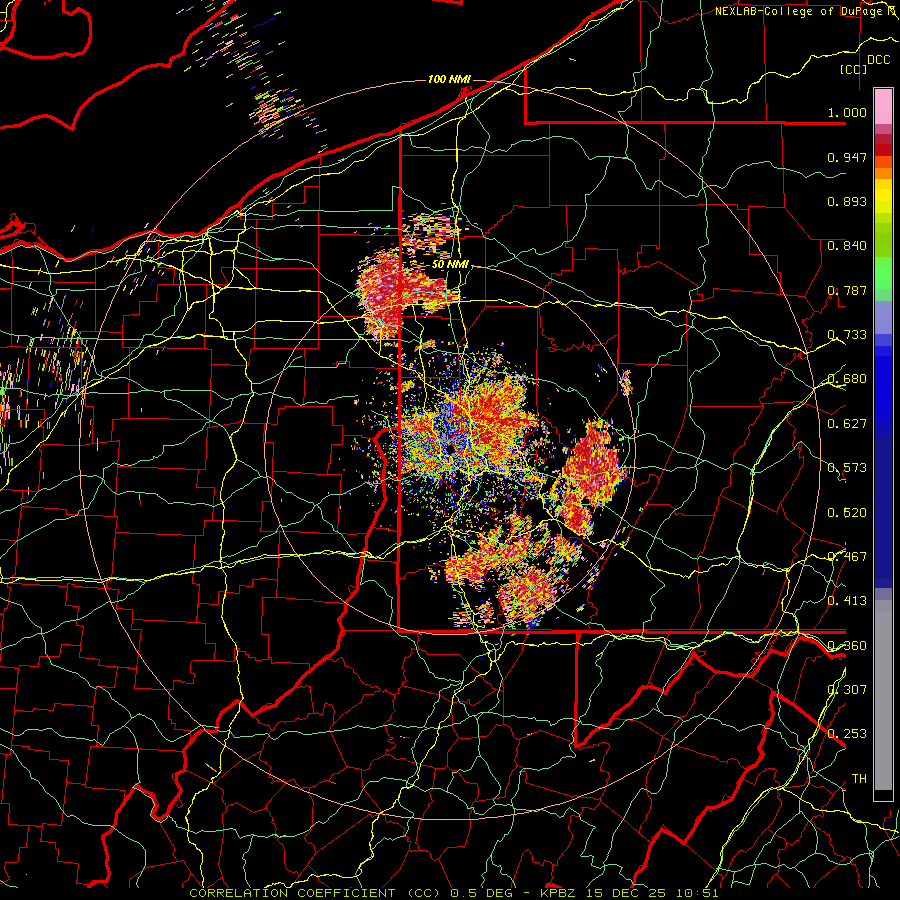Select the 0.627 scale value
This screenshot has height=900, width=900.
[x=847, y=424]
